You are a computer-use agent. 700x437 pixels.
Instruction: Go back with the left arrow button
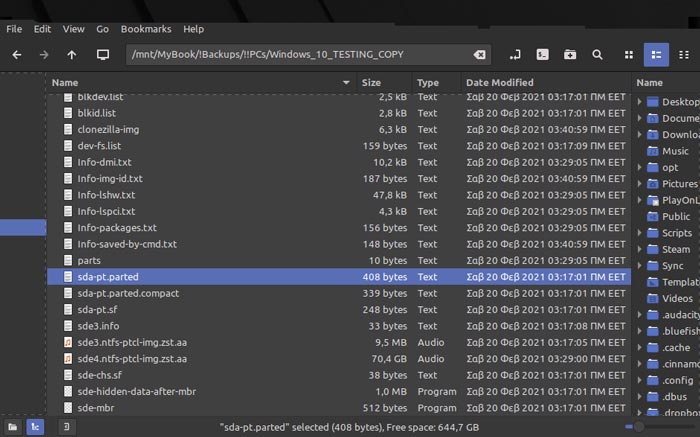(17, 55)
